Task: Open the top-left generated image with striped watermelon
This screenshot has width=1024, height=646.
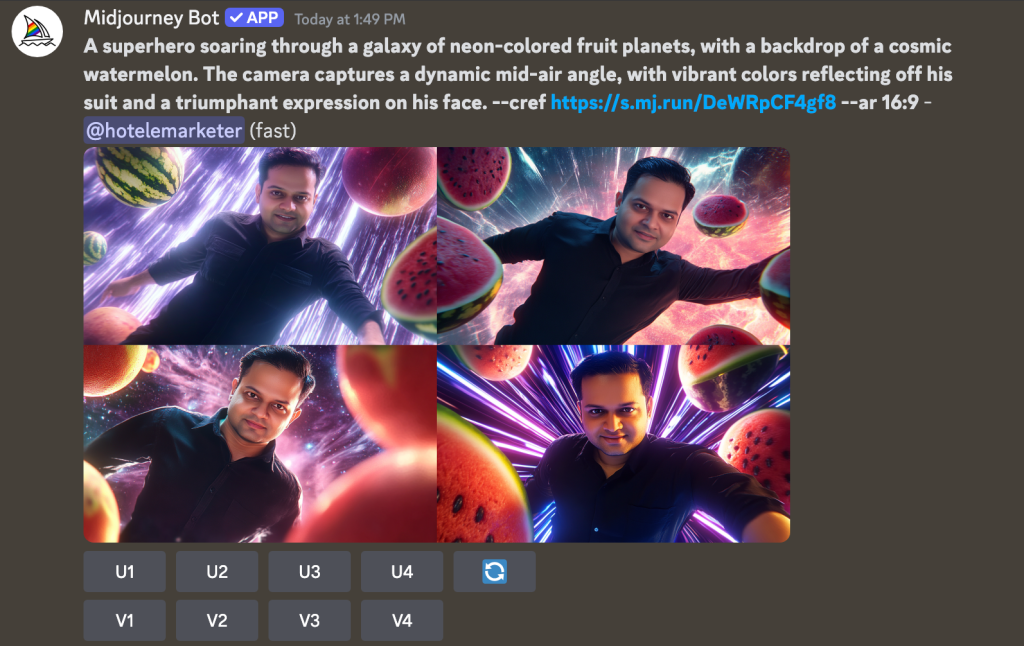Action: (x=260, y=246)
